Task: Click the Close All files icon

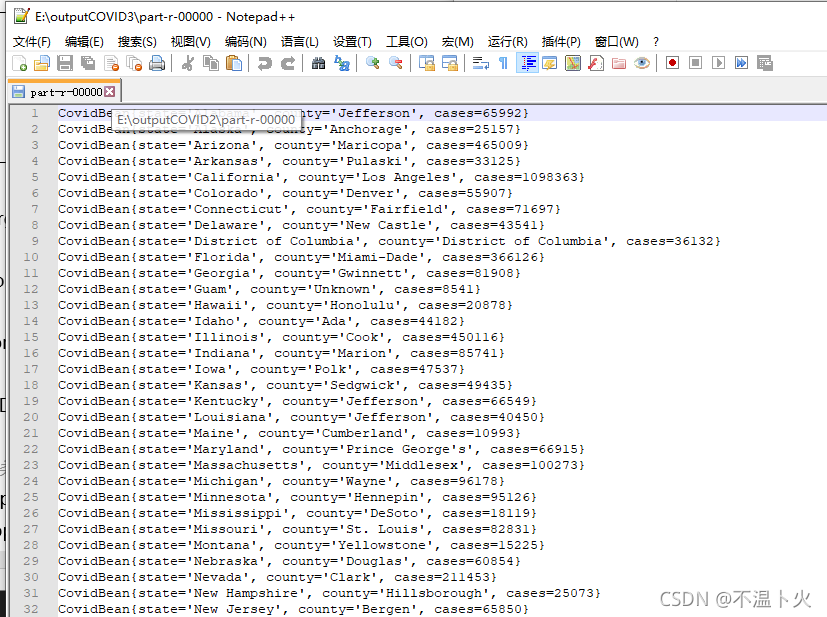Action: coord(134,63)
